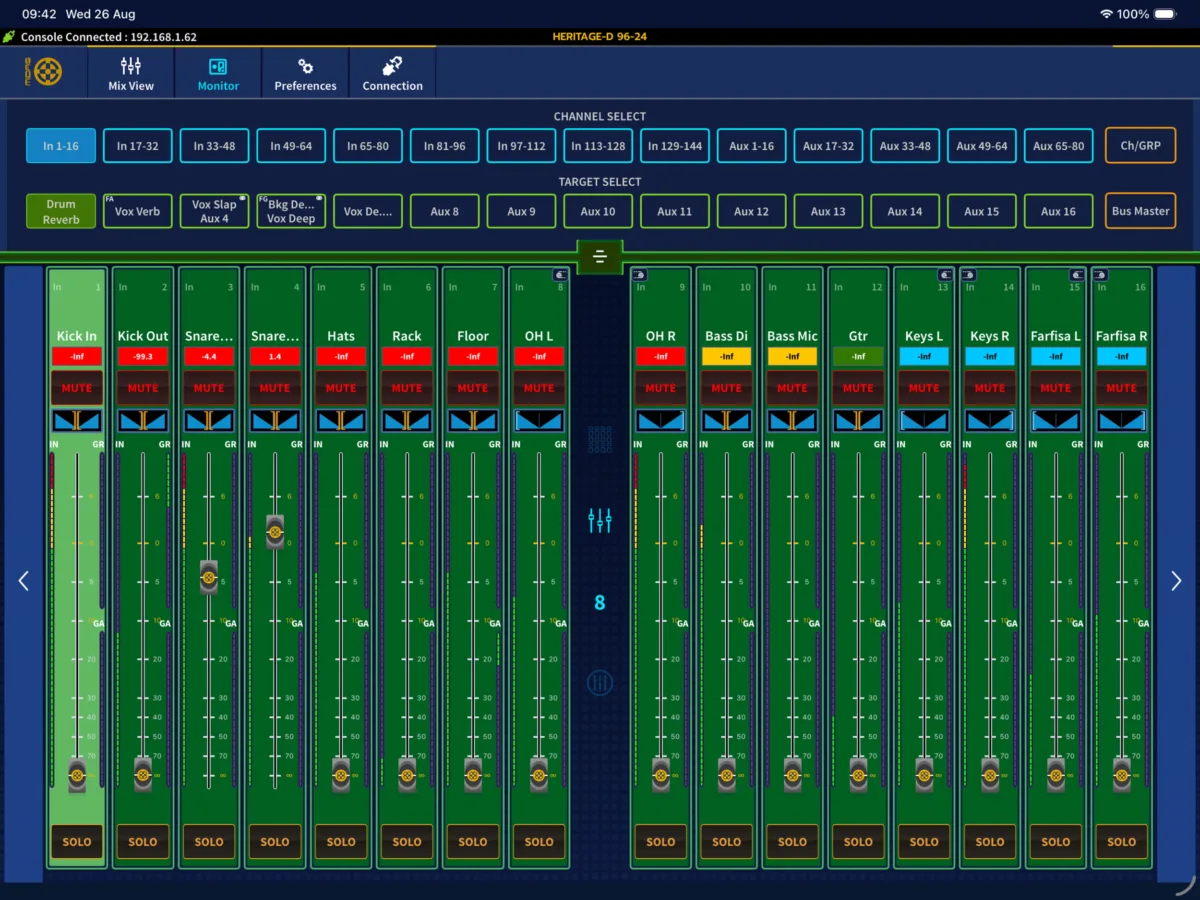Select channel bank In 1-16

(61, 146)
